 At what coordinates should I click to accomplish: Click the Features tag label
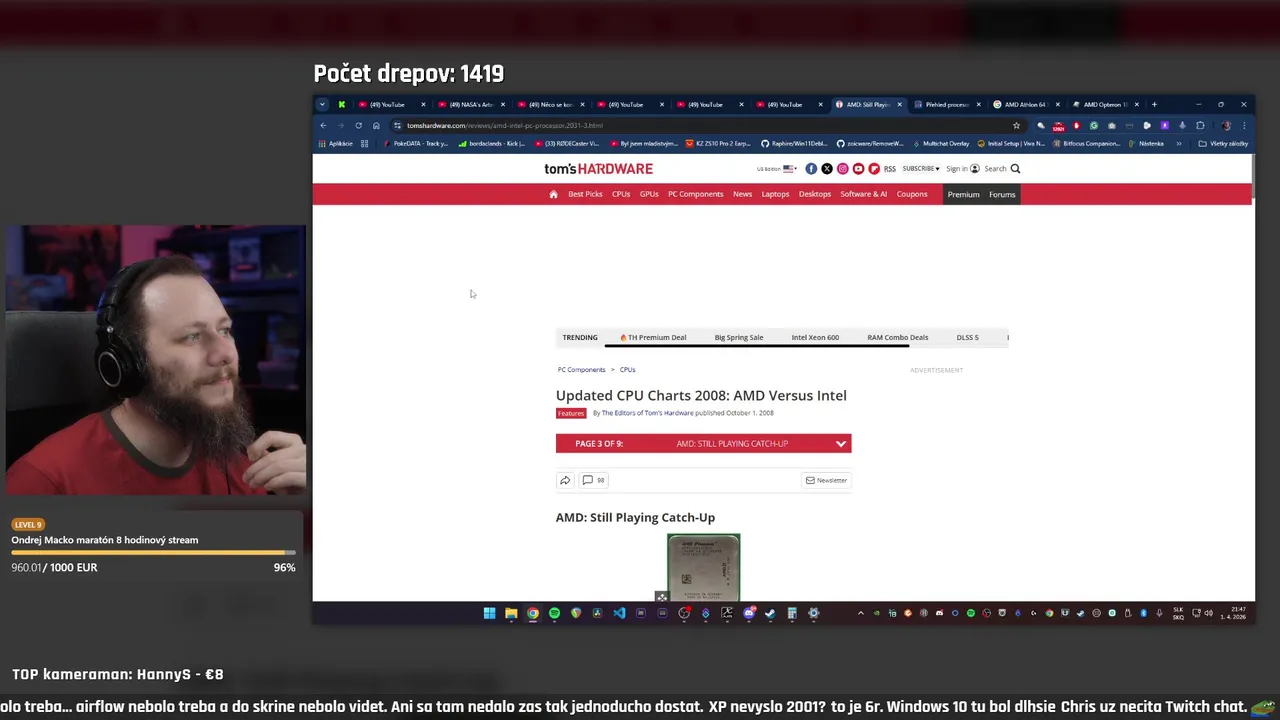tap(571, 413)
